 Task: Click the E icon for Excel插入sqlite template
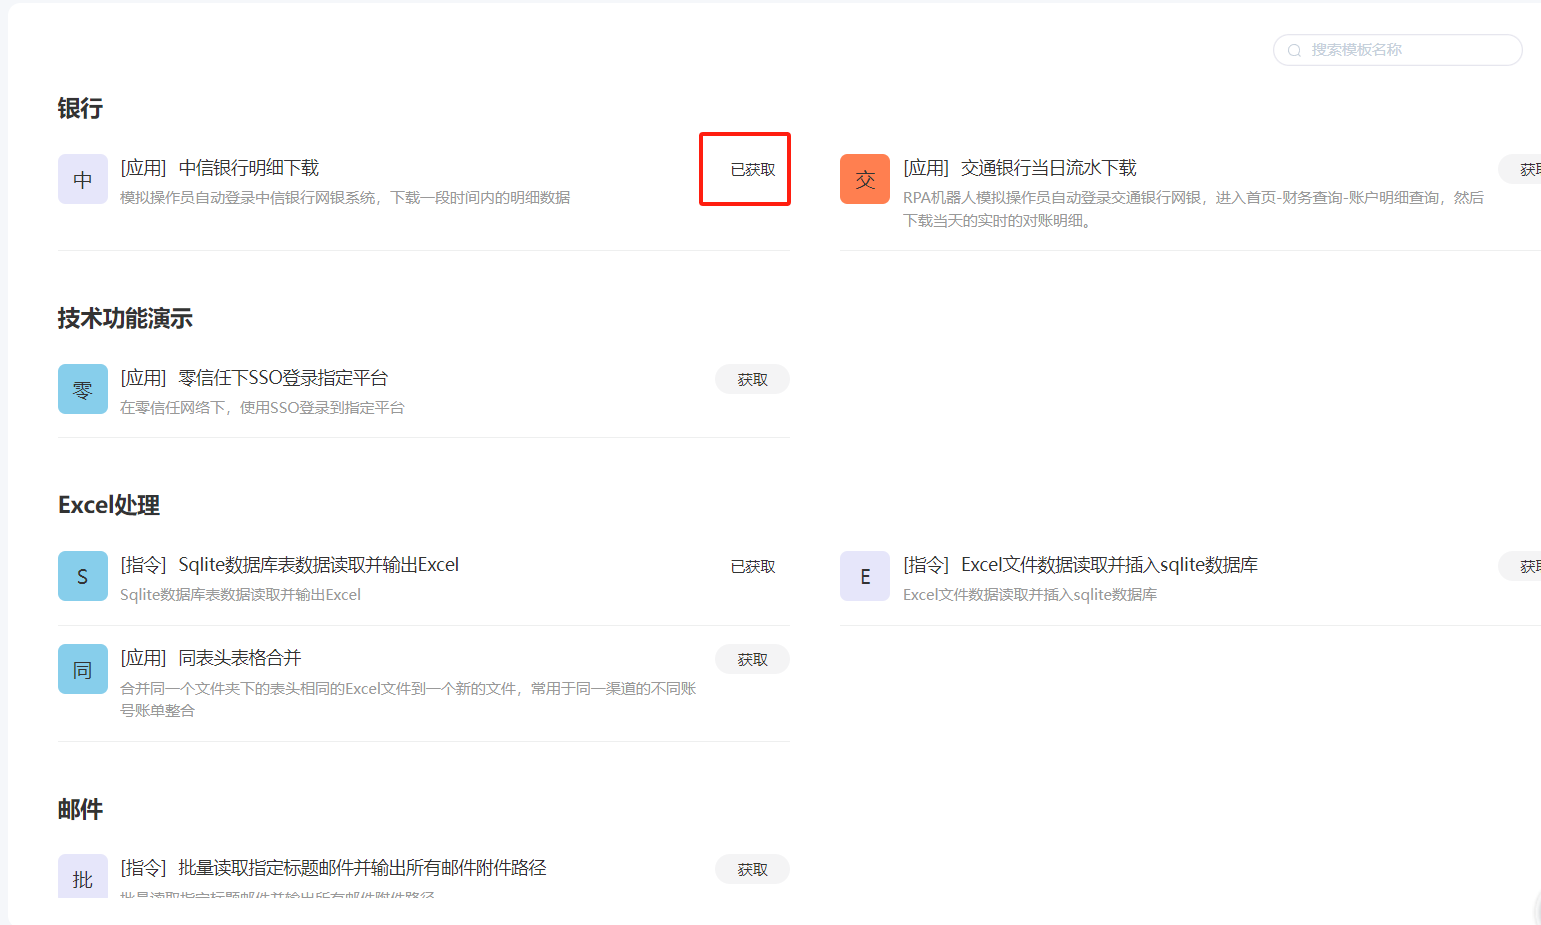pyautogui.click(x=865, y=576)
